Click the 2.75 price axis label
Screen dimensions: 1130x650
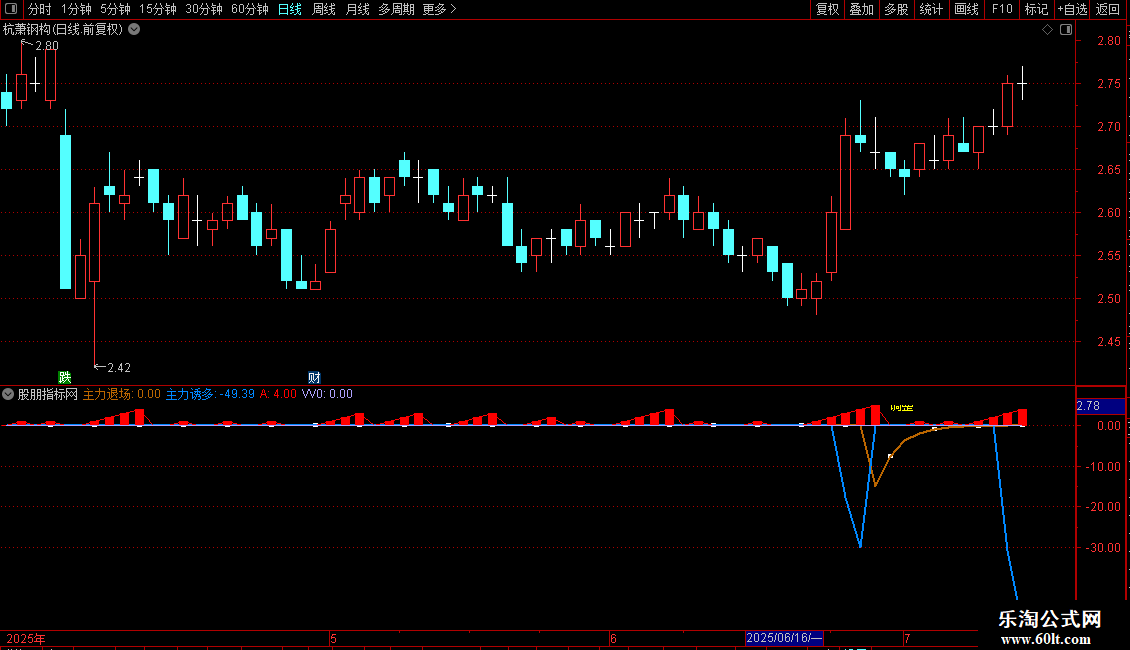click(x=1108, y=84)
